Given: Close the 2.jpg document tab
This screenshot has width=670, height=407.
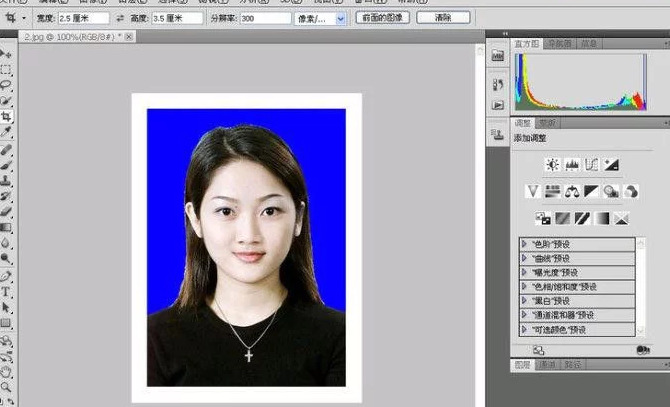Looking at the screenshot, I should pos(129,37).
